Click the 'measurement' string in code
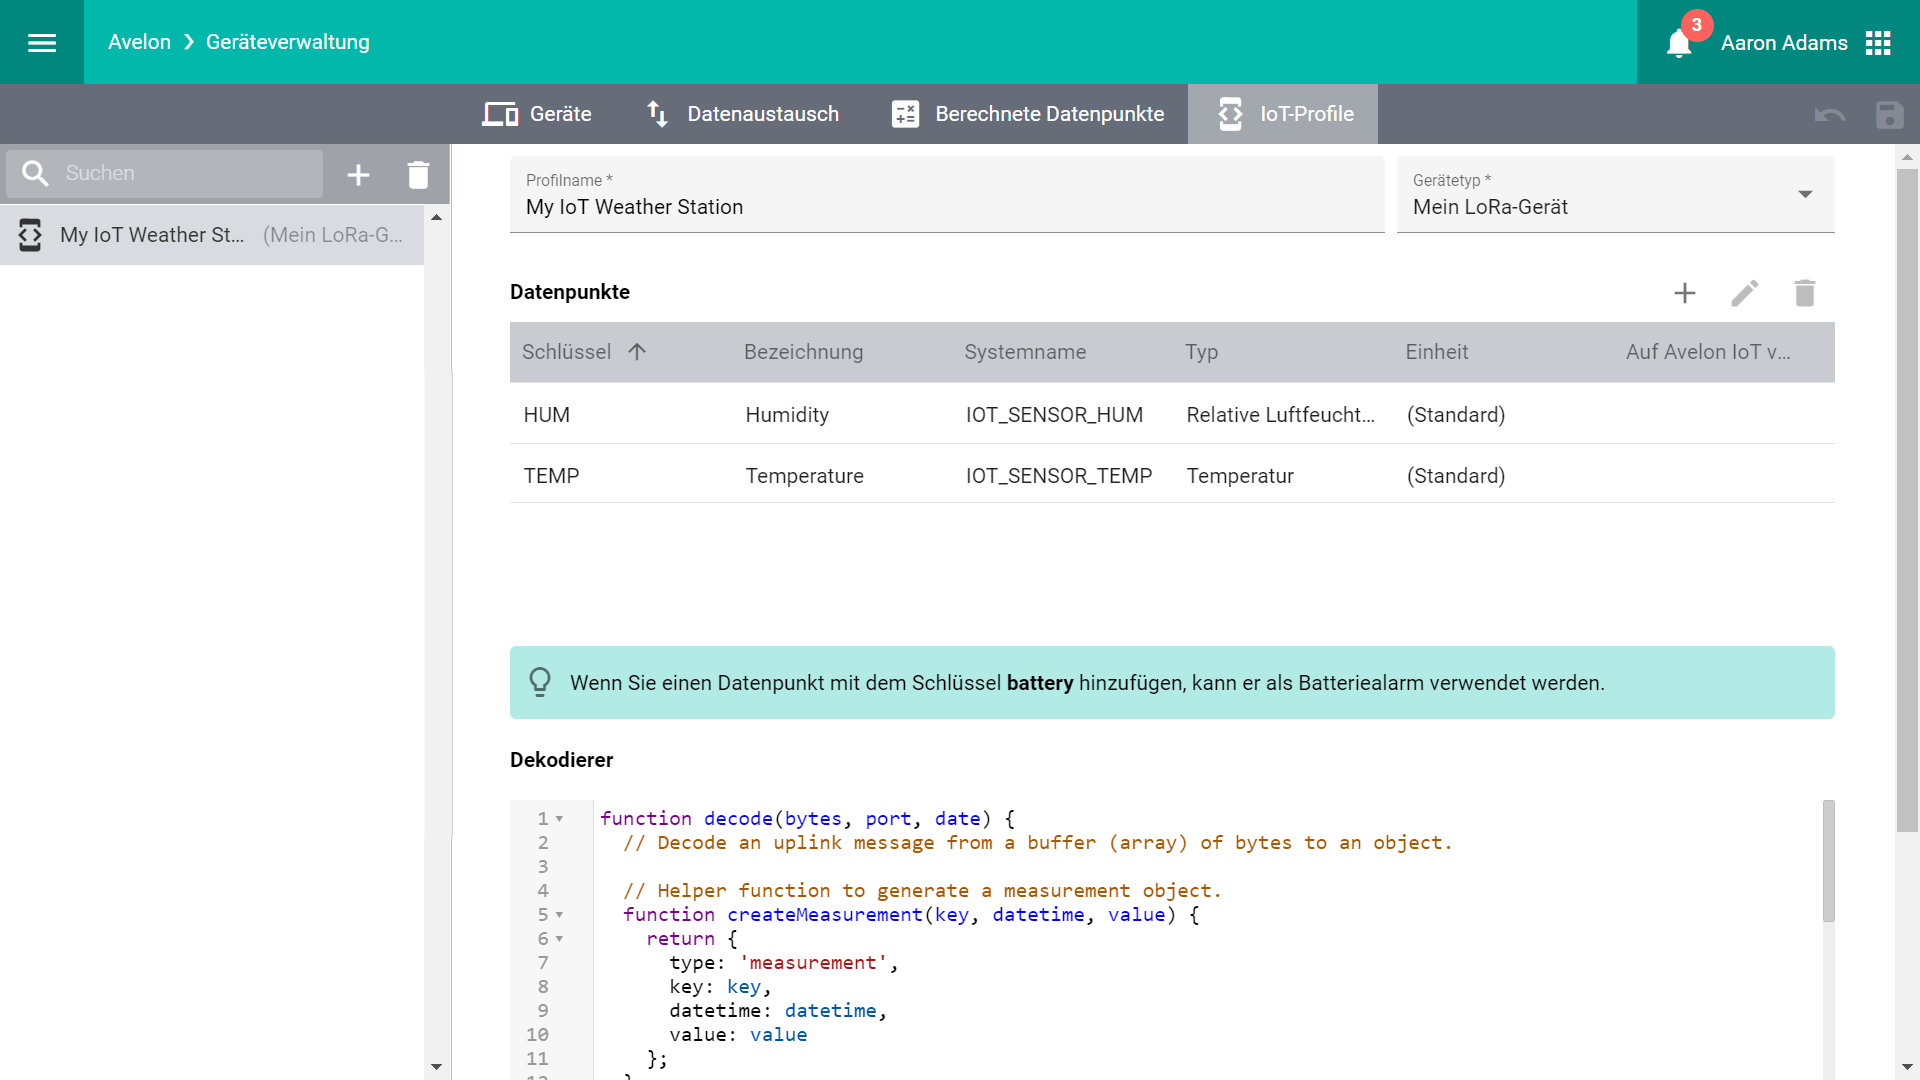Viewport: 1920px width, 1080px height. (x=812, y=963)
